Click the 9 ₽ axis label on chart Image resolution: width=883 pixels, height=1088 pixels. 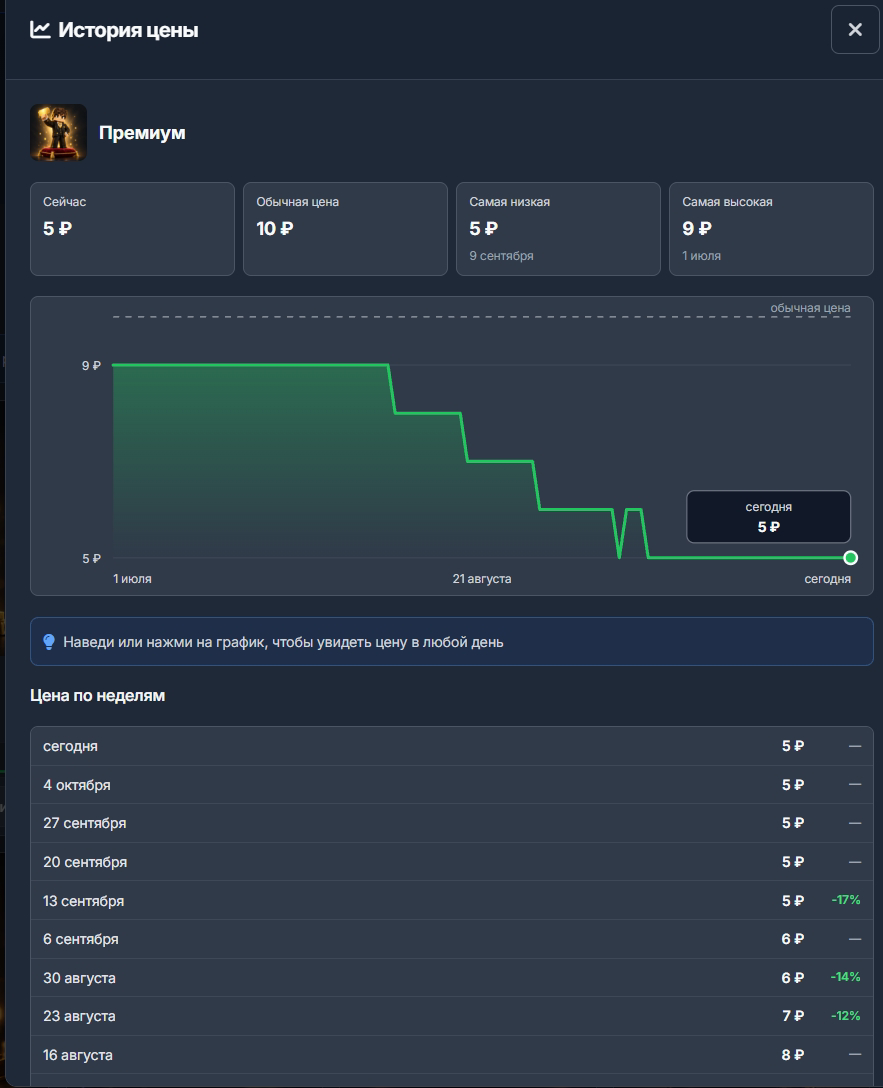pyautogui.click(x=92, y=366)
